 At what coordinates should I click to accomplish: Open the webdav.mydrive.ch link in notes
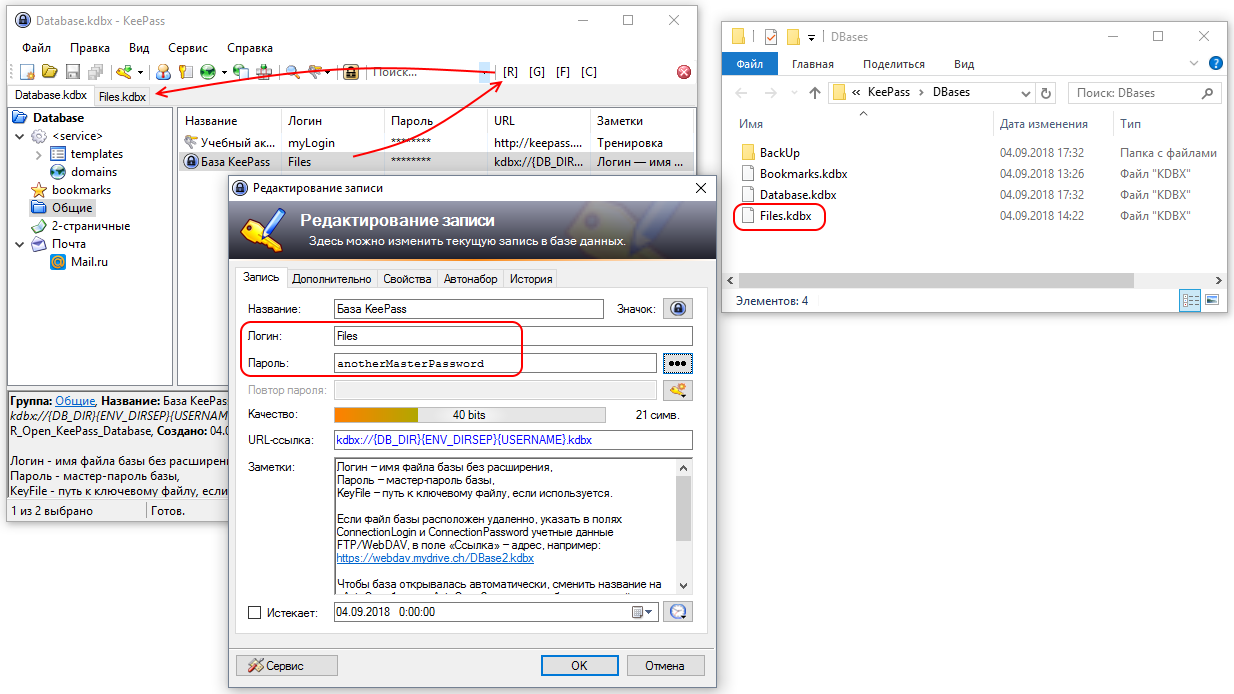(x=435, y=558)
